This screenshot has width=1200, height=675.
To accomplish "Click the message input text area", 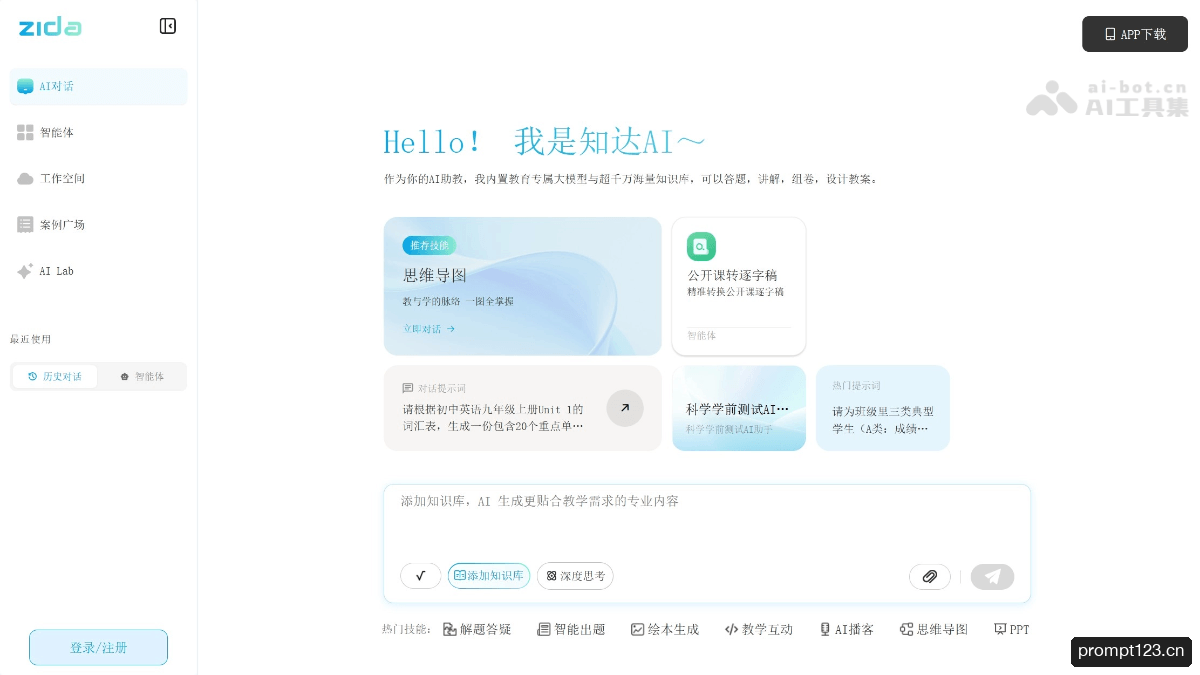I will point(706,520).
